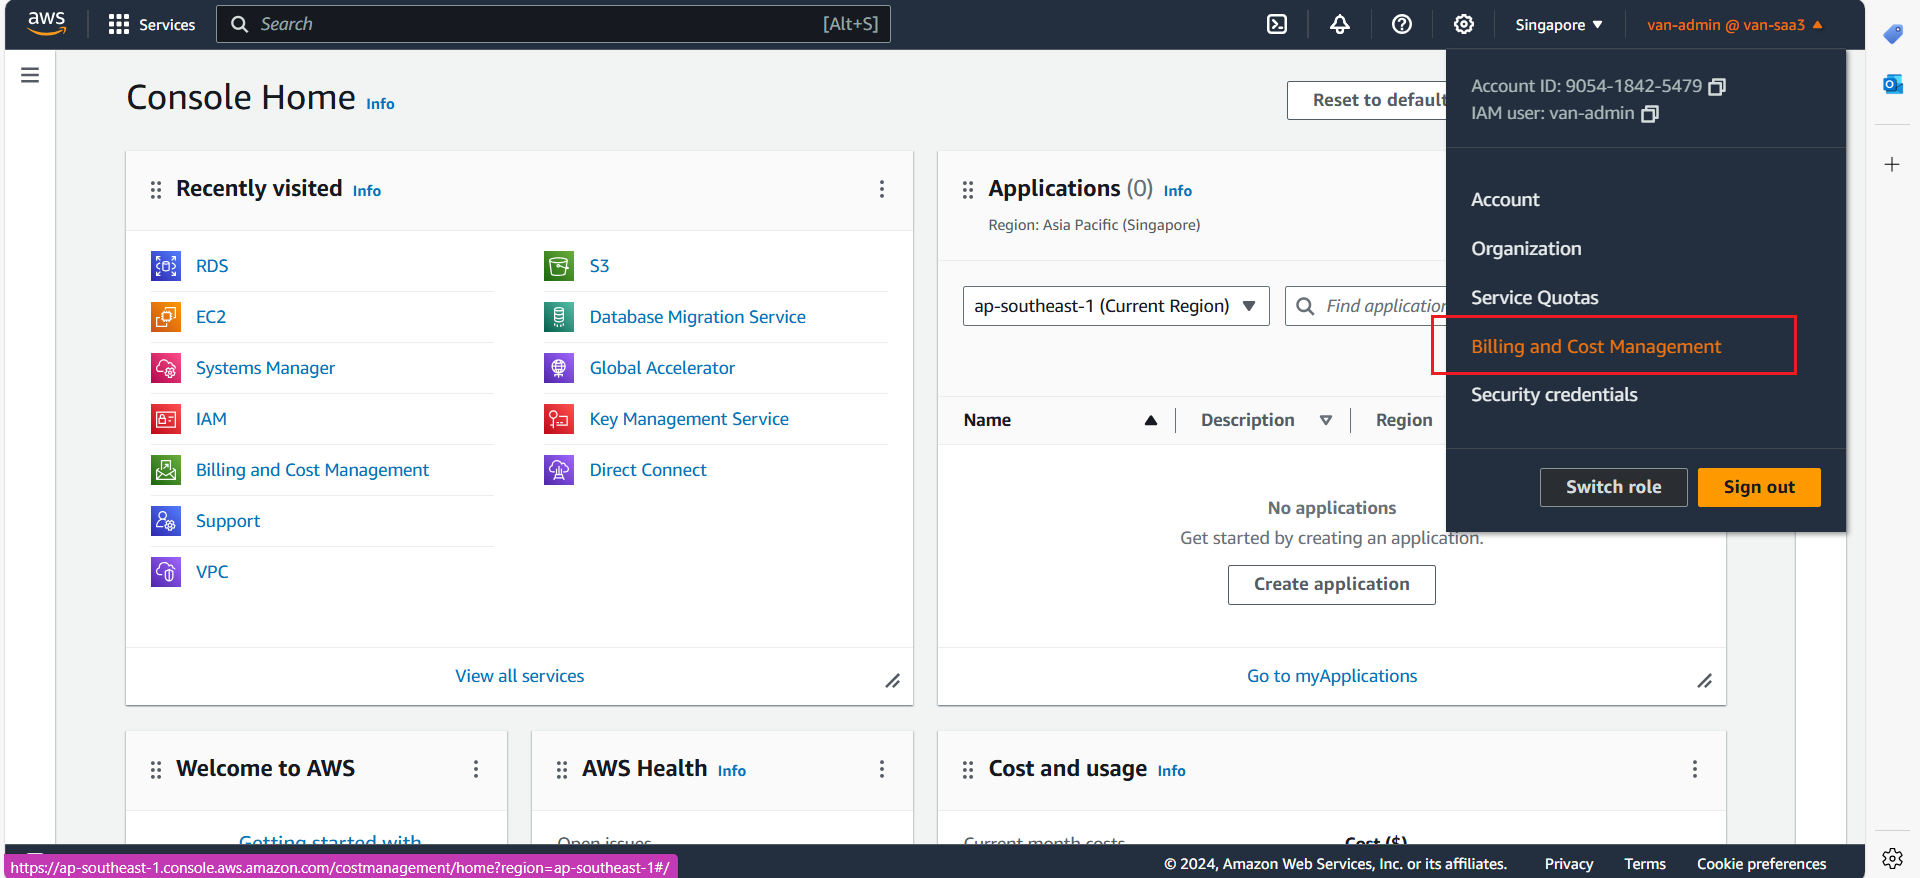Click the Create application button

(x=1331, y=585)
